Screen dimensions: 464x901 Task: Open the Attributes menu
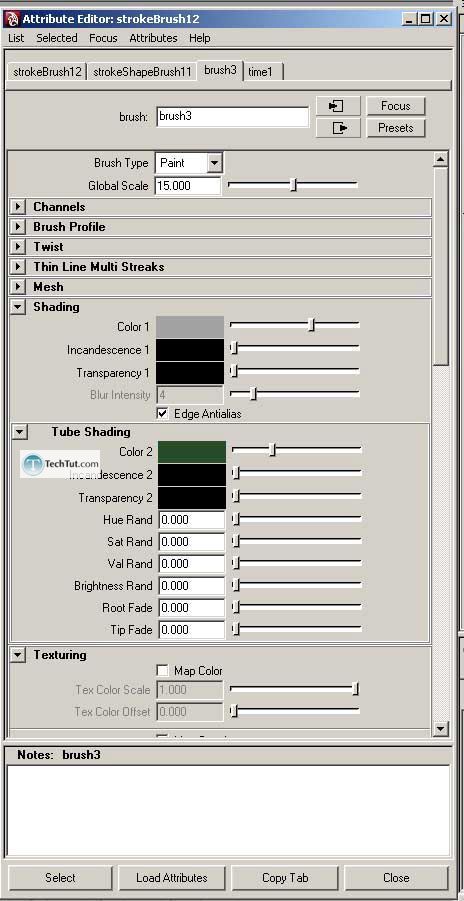tap(153, 38)
